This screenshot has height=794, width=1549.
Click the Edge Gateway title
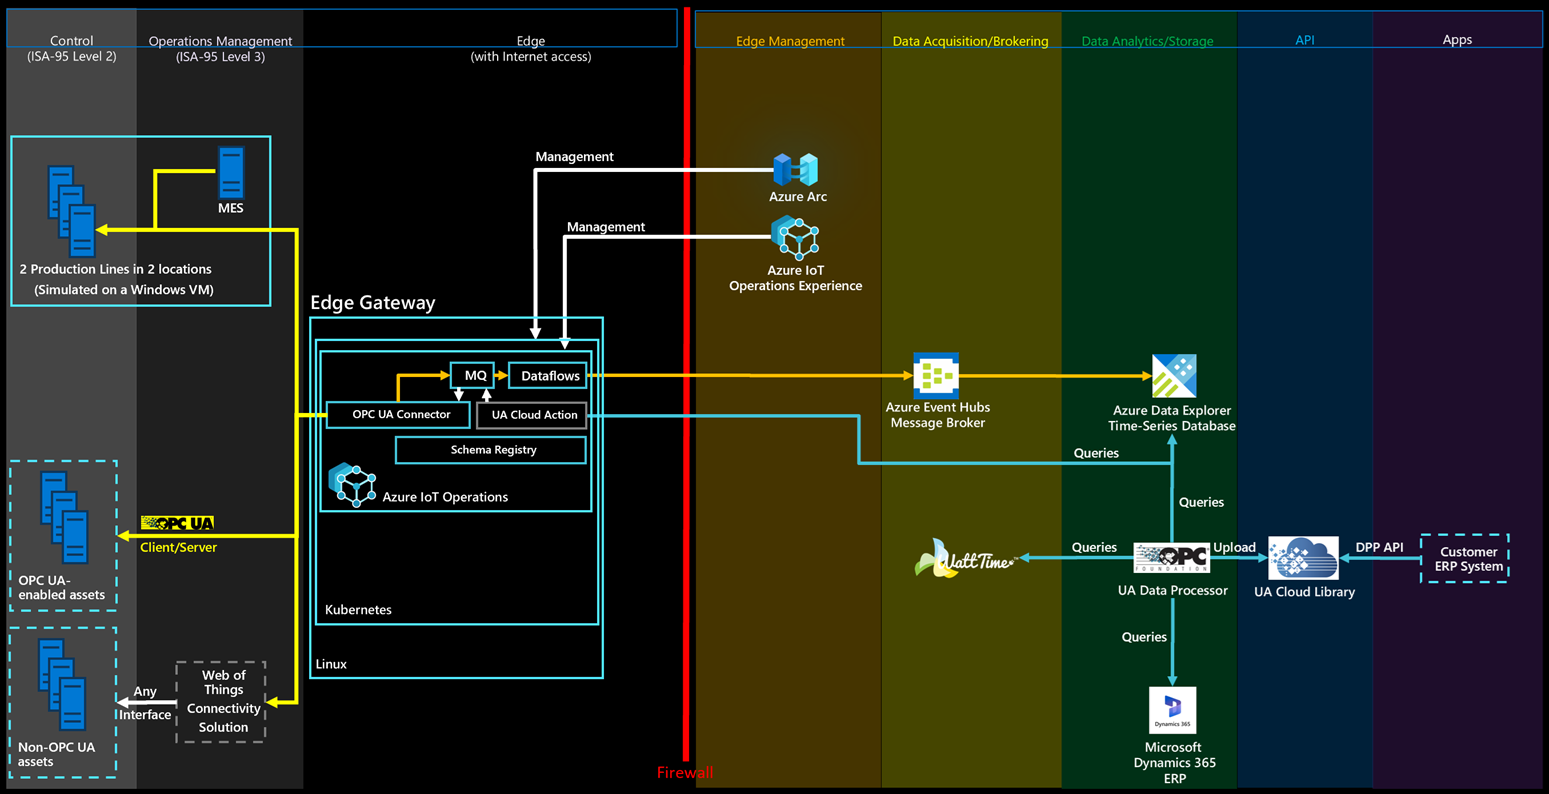pyautogui.click(x=372, y=302)
